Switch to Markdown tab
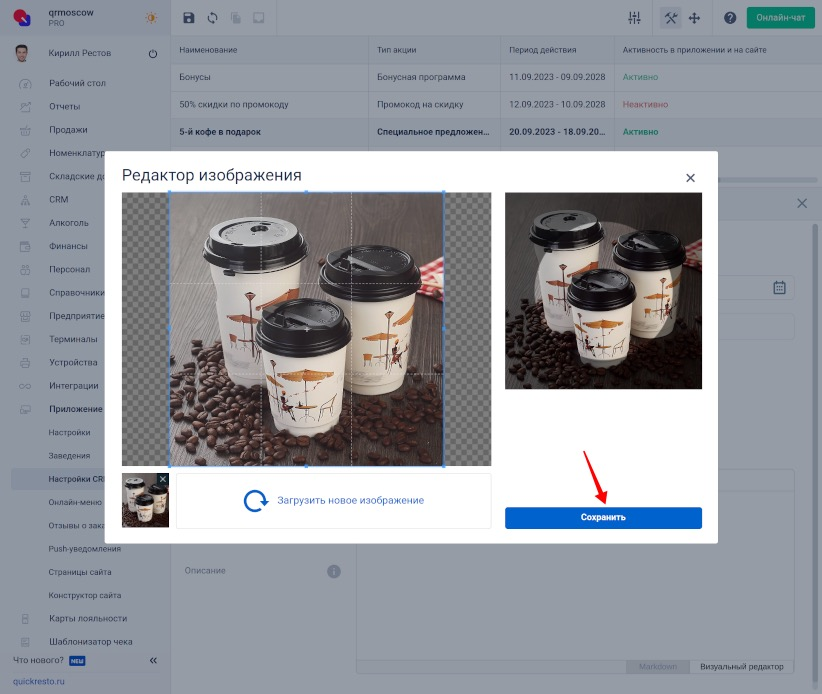Screen dimensions: 822x694 coord(657,666)
